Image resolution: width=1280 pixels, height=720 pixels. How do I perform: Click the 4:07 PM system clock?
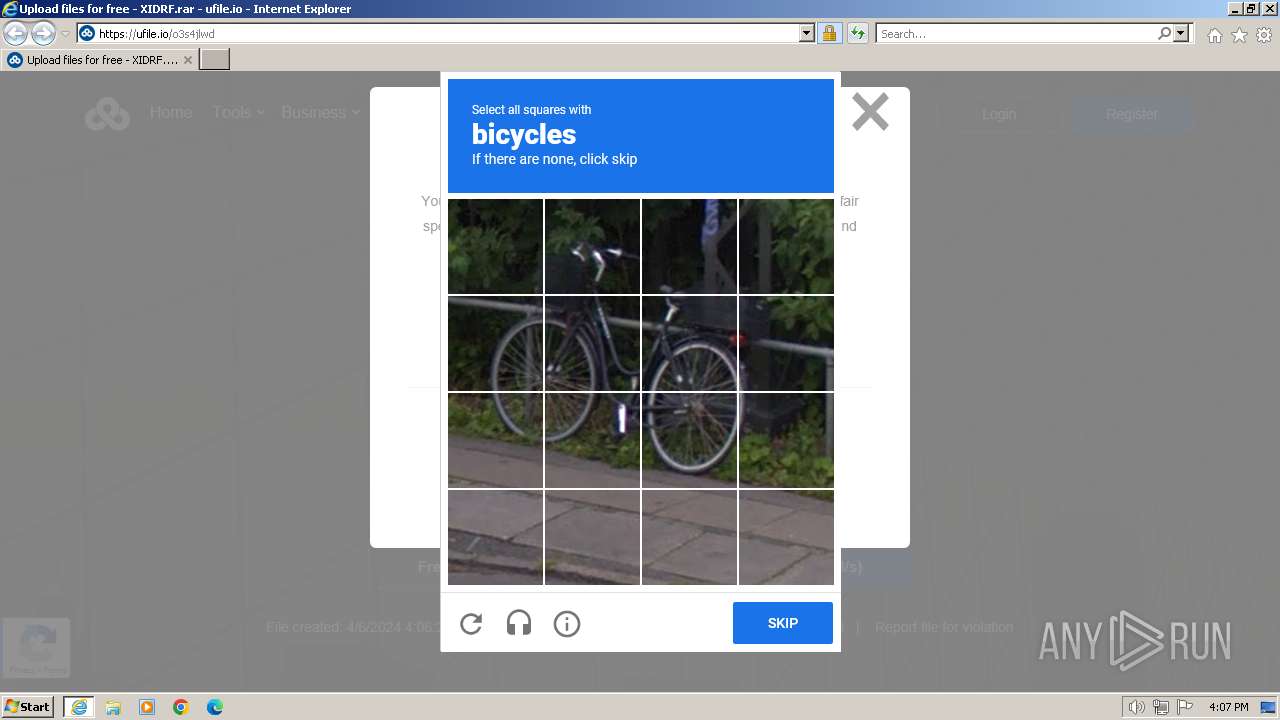pos(1228,707)
